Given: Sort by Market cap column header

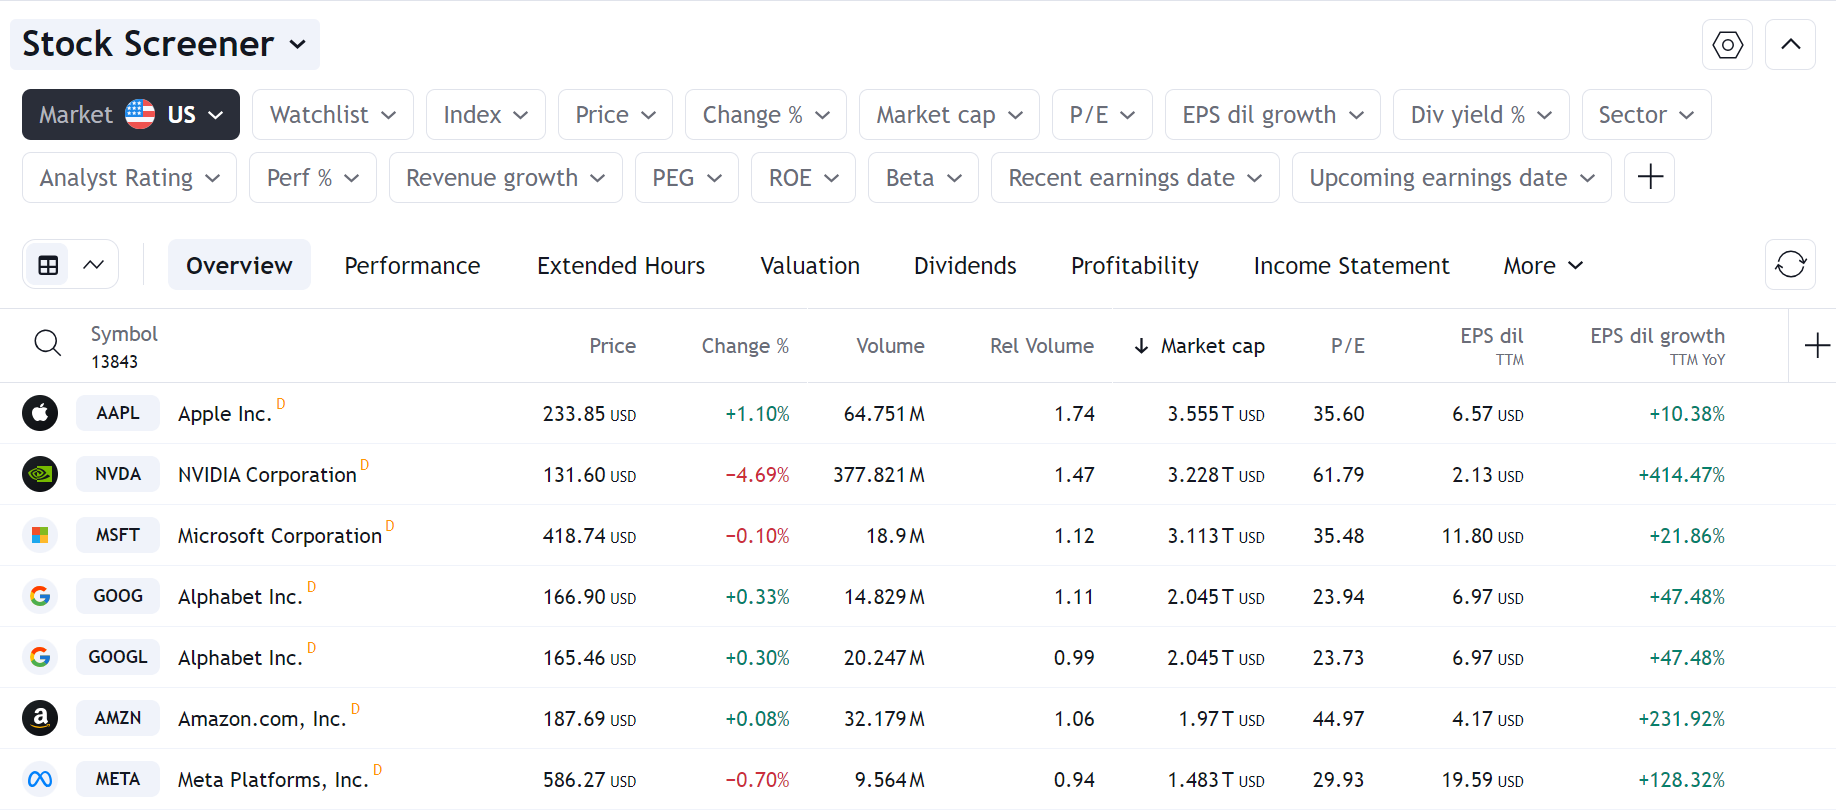Looking at the screenshot, I should tap(1212, 346).
